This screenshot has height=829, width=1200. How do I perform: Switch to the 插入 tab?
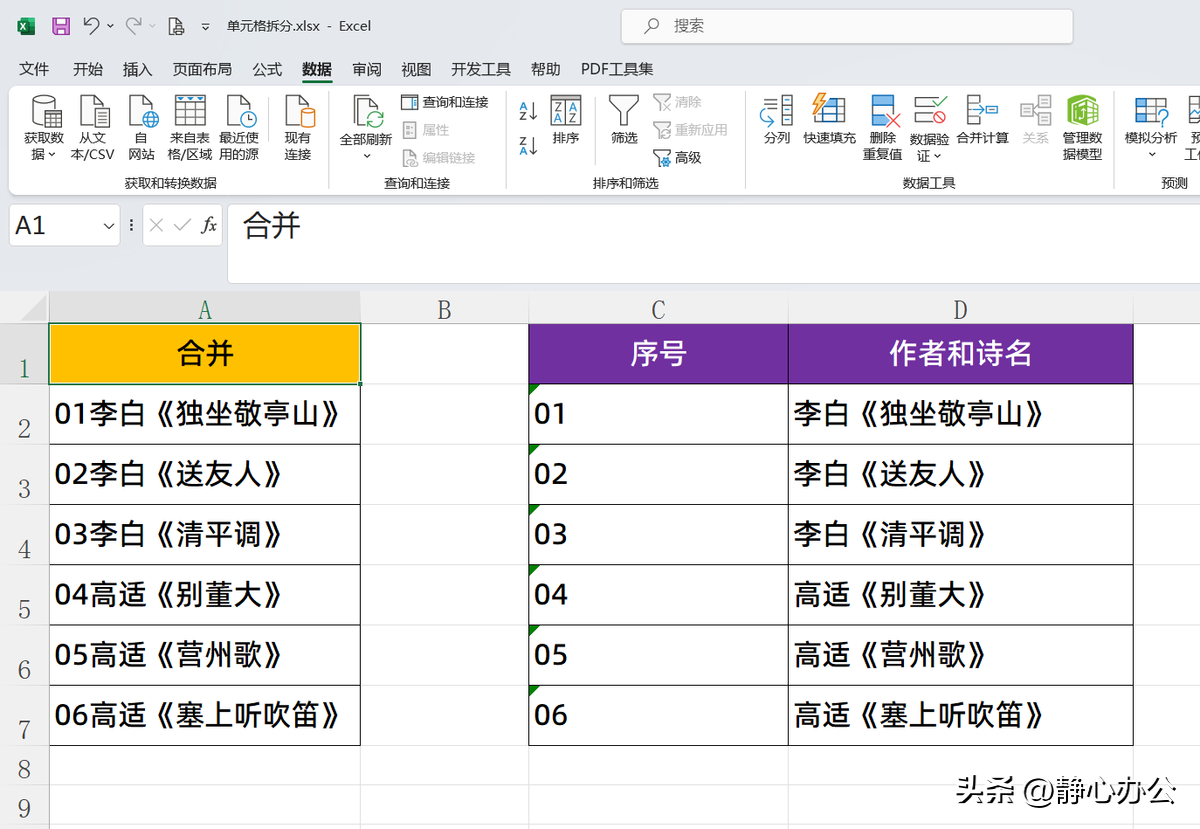(138, 69)
